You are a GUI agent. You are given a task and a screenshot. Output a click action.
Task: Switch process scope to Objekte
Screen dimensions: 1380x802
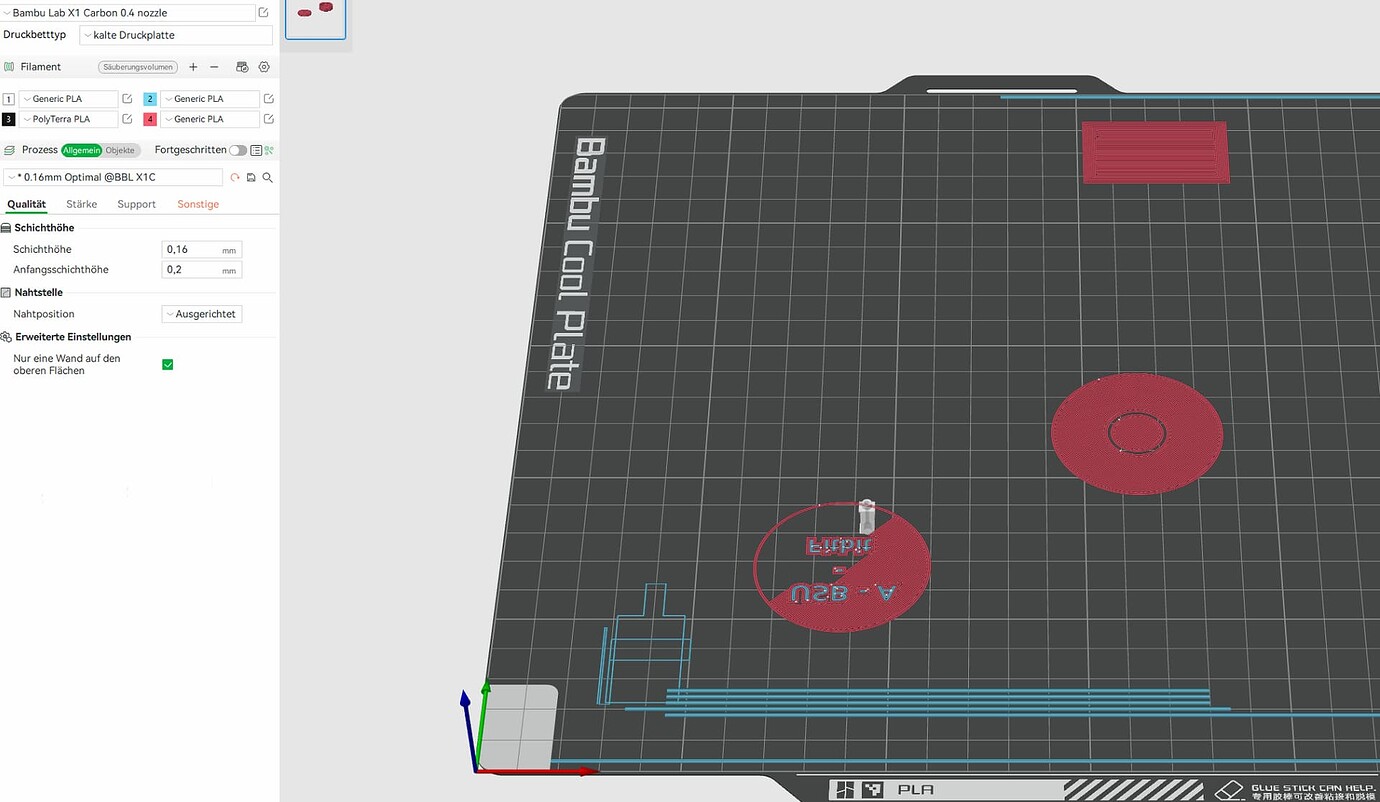pyautogui.click(x=120, y=150)
